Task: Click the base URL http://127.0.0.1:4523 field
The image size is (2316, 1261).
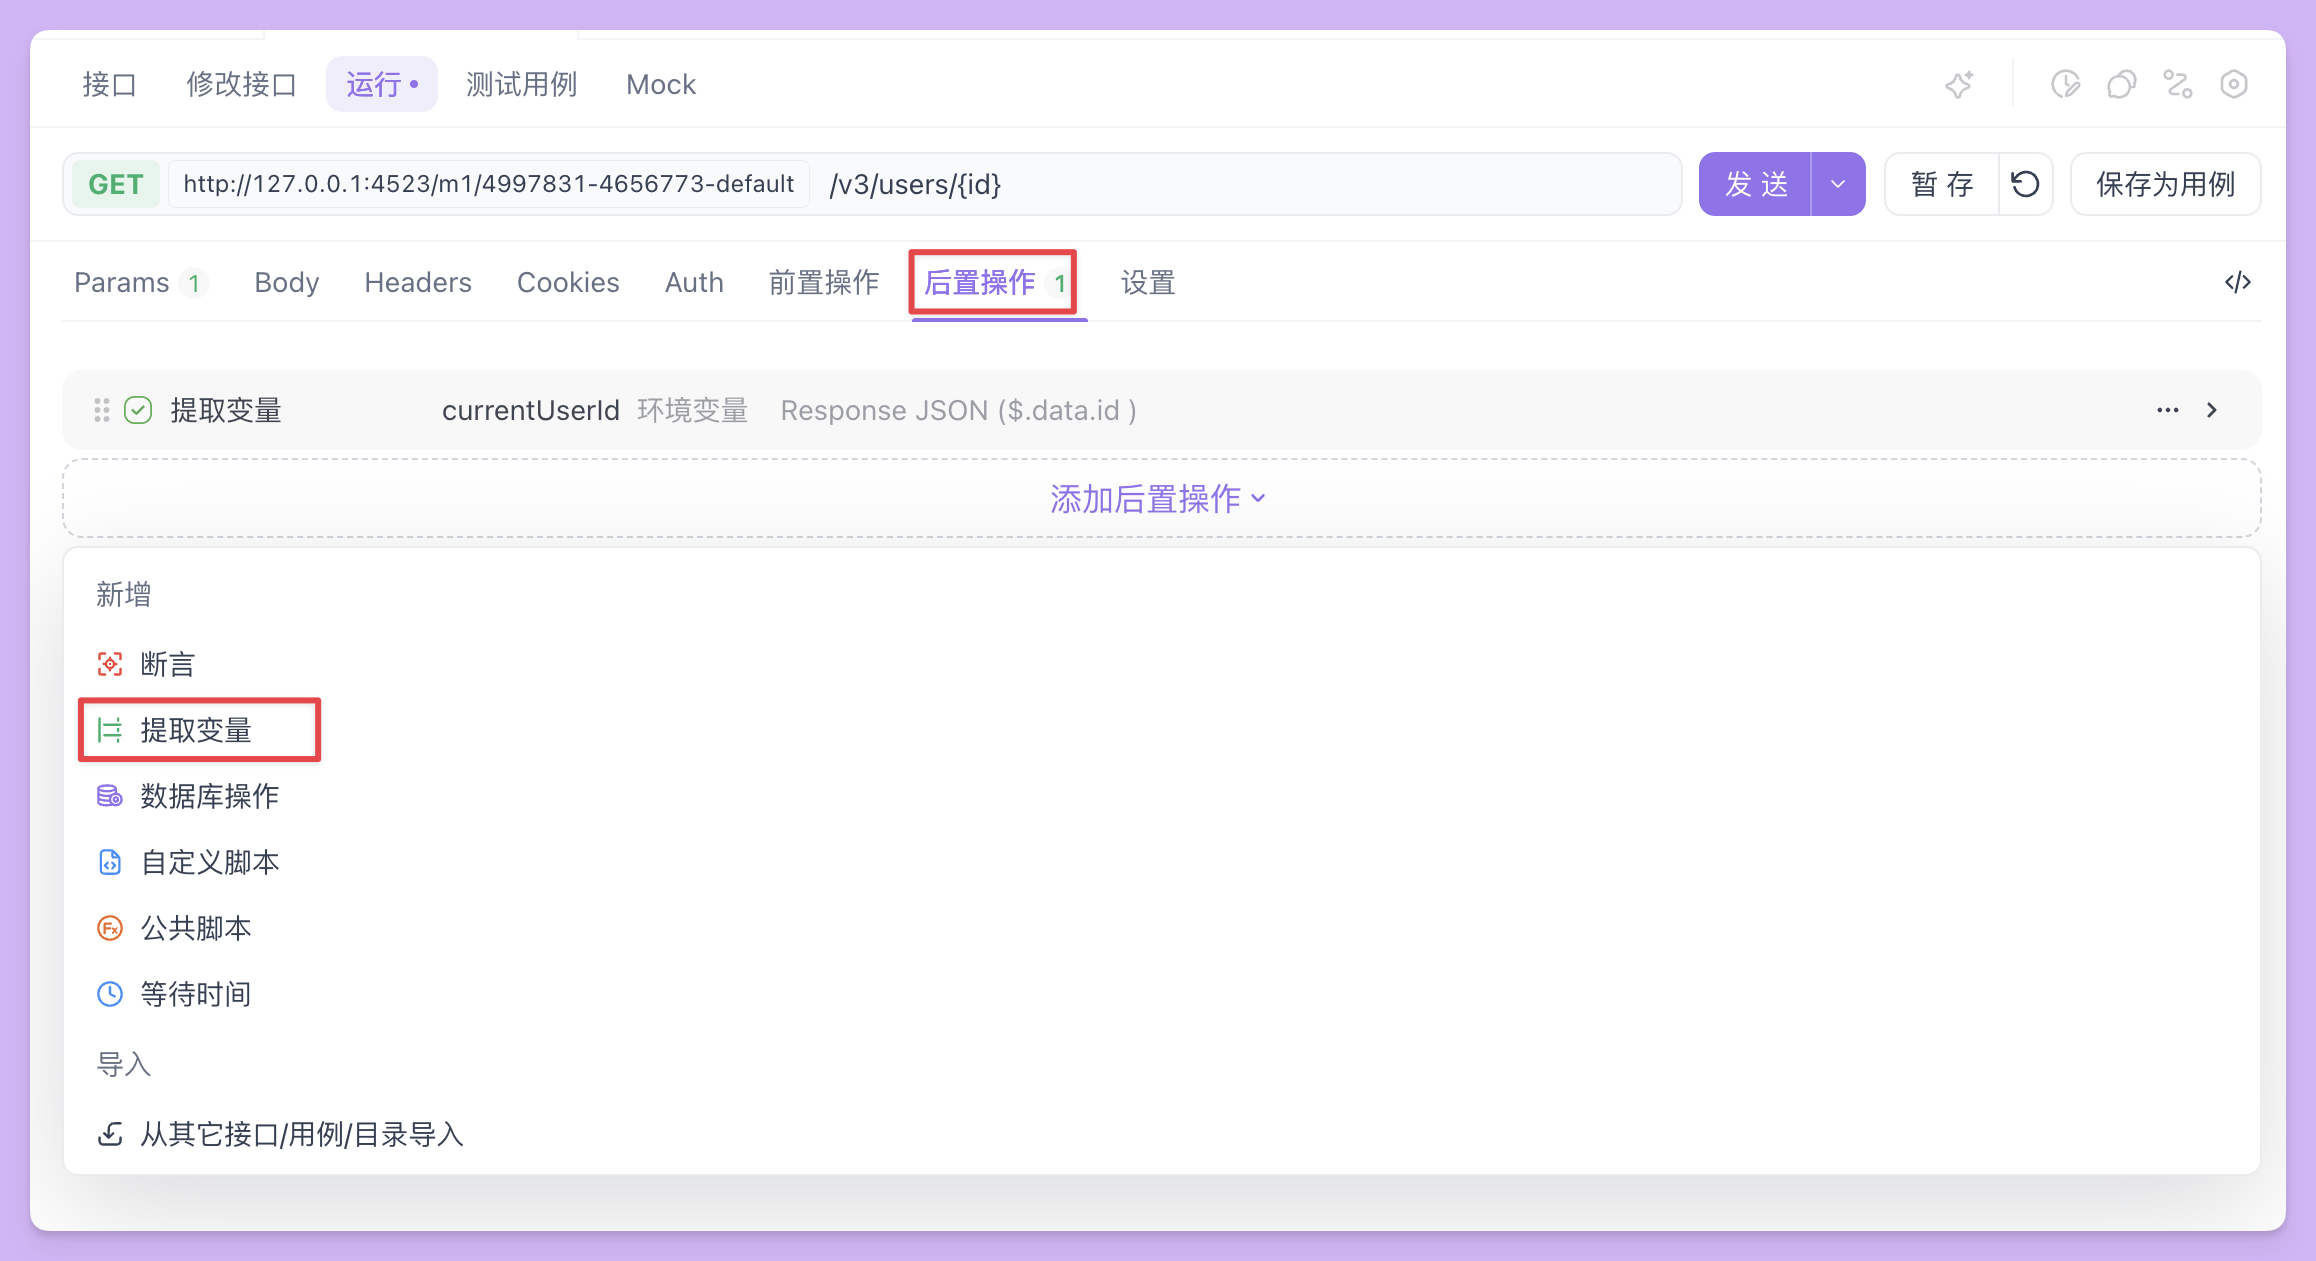Action: [x=489, y=184]
